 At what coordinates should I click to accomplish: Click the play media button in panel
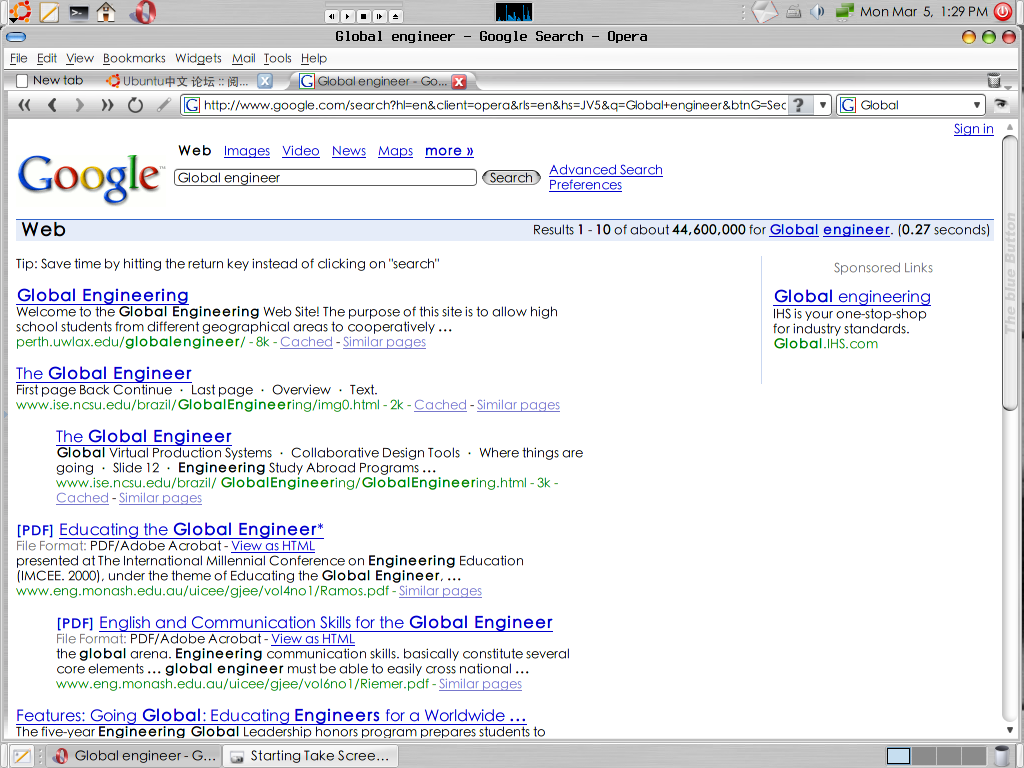click(348, 16)
